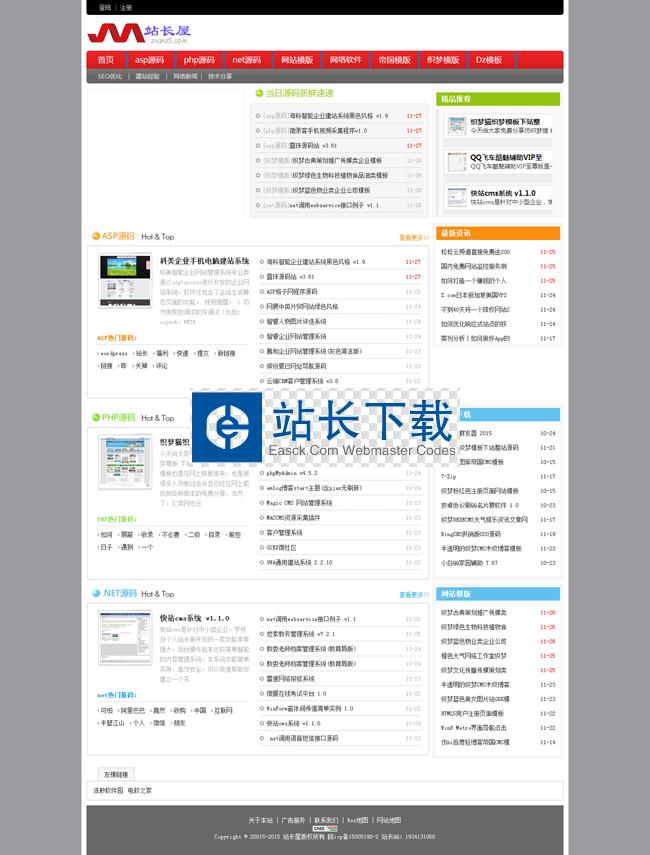Open 'YYA通用建站系统 2.2.10' entry
Screen dimensions: 650x855
point(299,562)
